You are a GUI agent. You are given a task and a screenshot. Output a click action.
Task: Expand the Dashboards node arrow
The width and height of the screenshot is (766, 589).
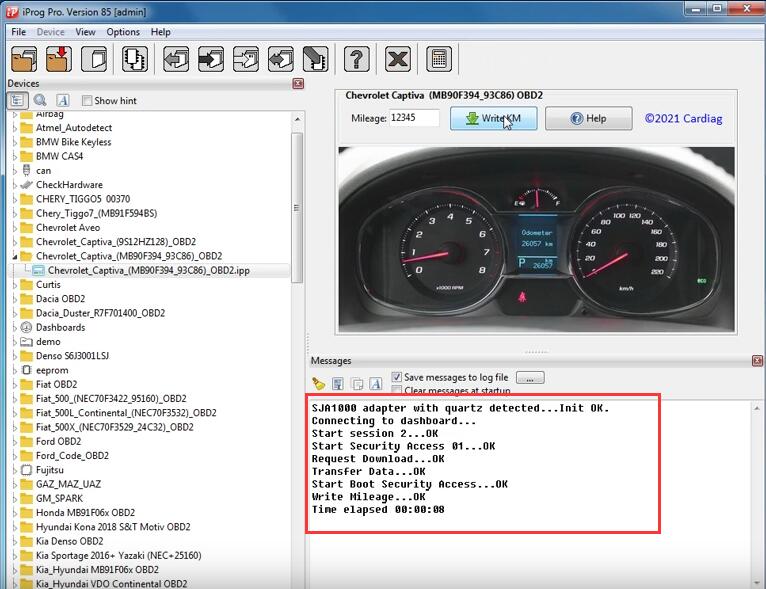click(15, 327)
